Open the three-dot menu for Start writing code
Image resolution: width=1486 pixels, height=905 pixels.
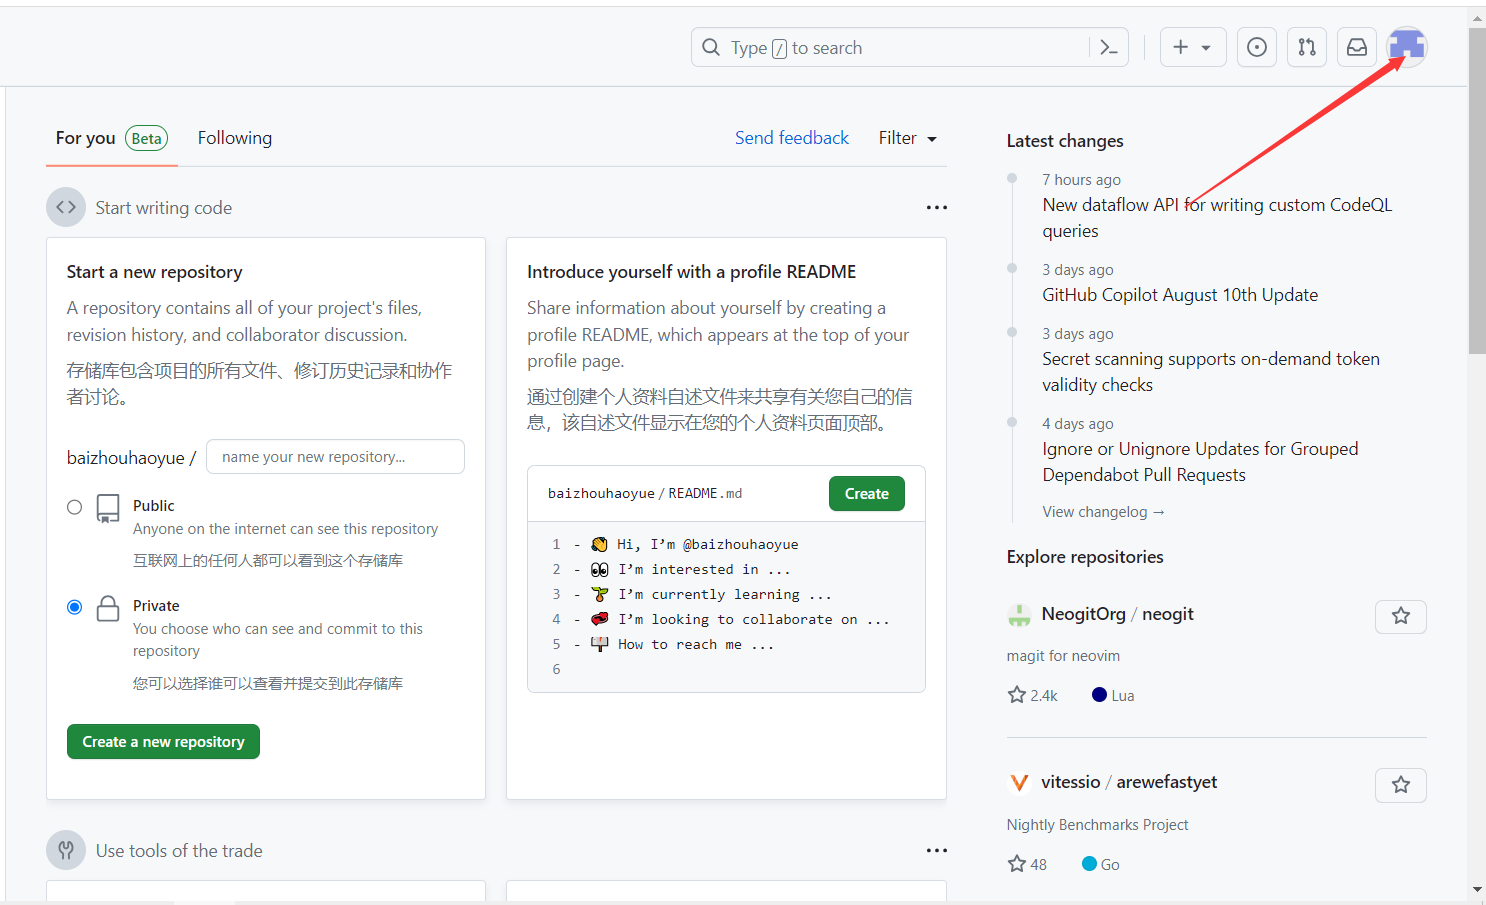point(936,207)
